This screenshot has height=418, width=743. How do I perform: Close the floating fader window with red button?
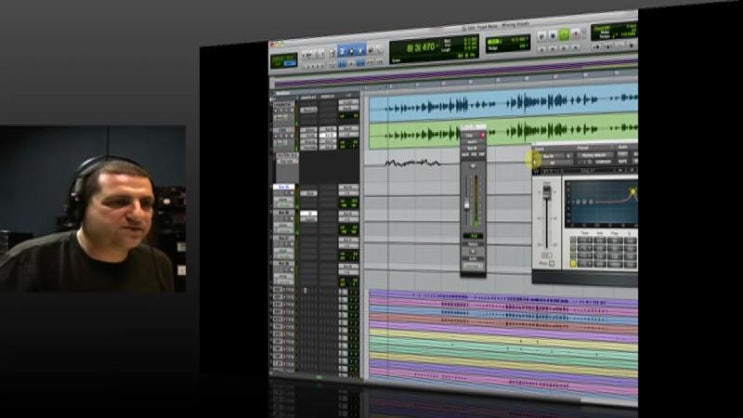click(x=483, y=134)
